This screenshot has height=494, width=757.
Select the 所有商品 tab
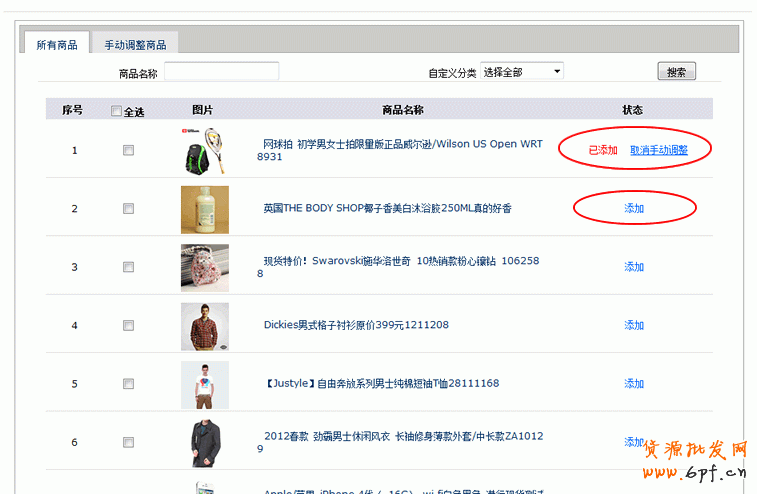(x=57, y=45)
